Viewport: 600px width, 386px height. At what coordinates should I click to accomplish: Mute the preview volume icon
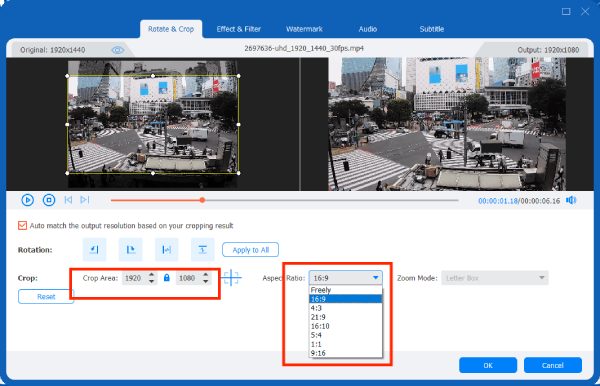(571, 200)
